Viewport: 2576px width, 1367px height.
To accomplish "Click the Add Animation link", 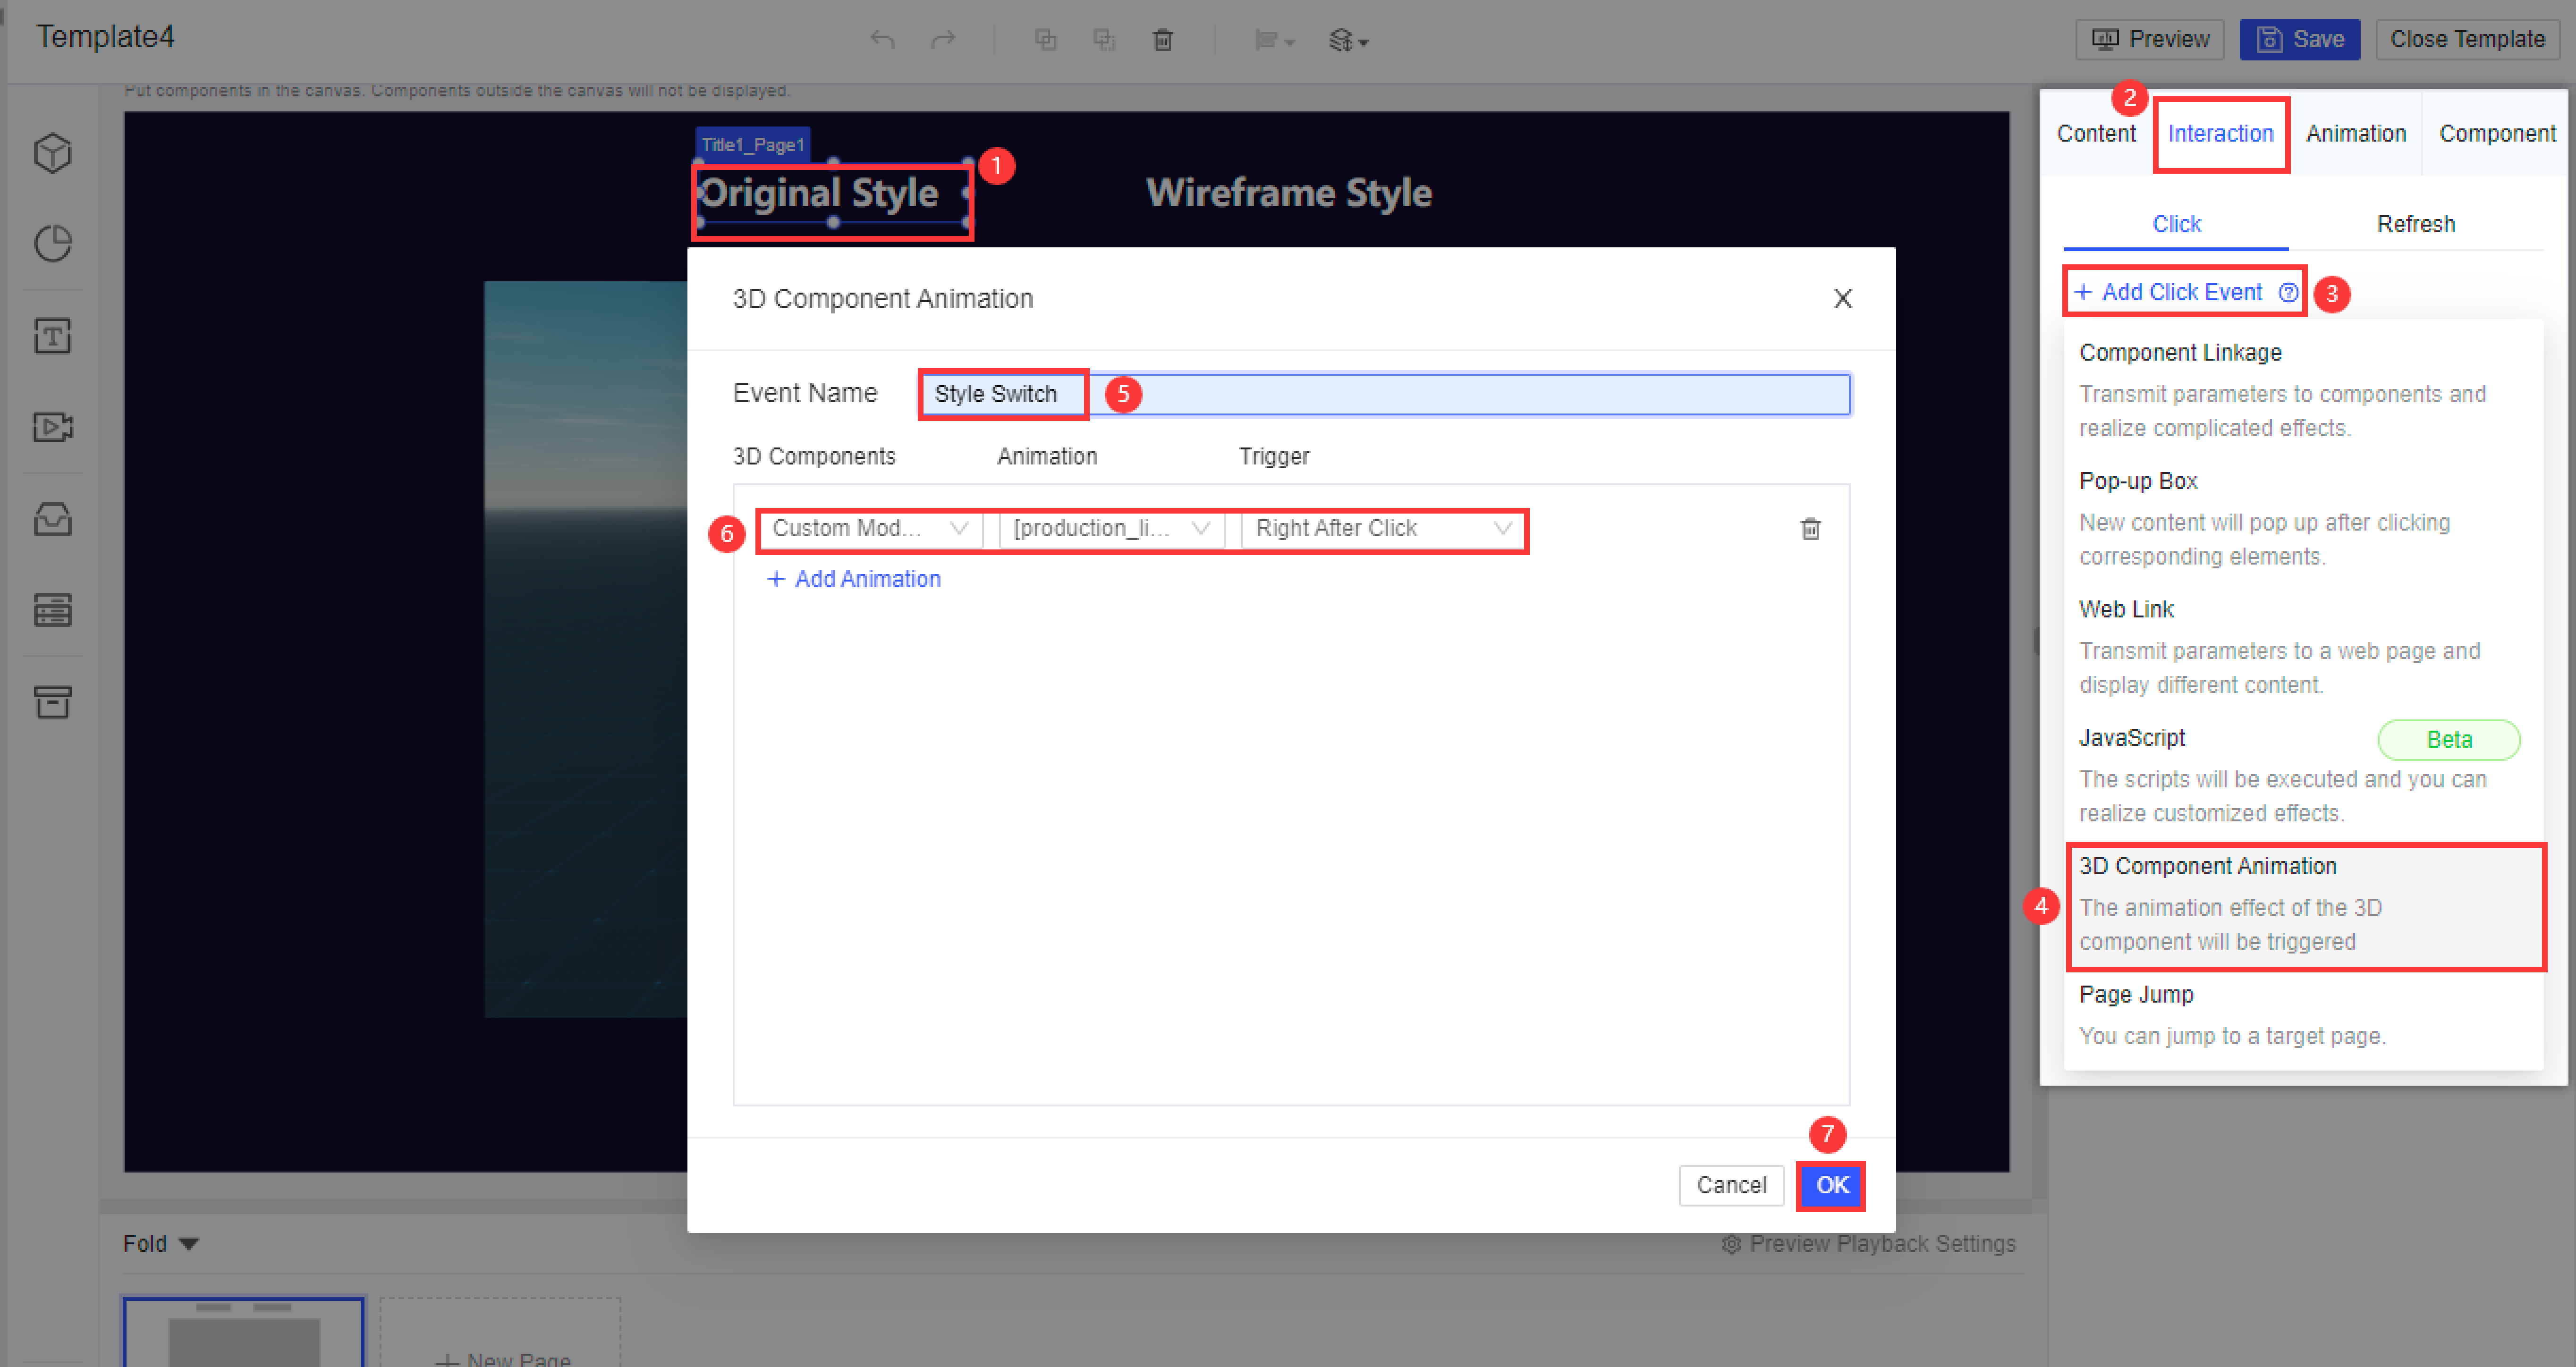I will click(x=853, y=579).
